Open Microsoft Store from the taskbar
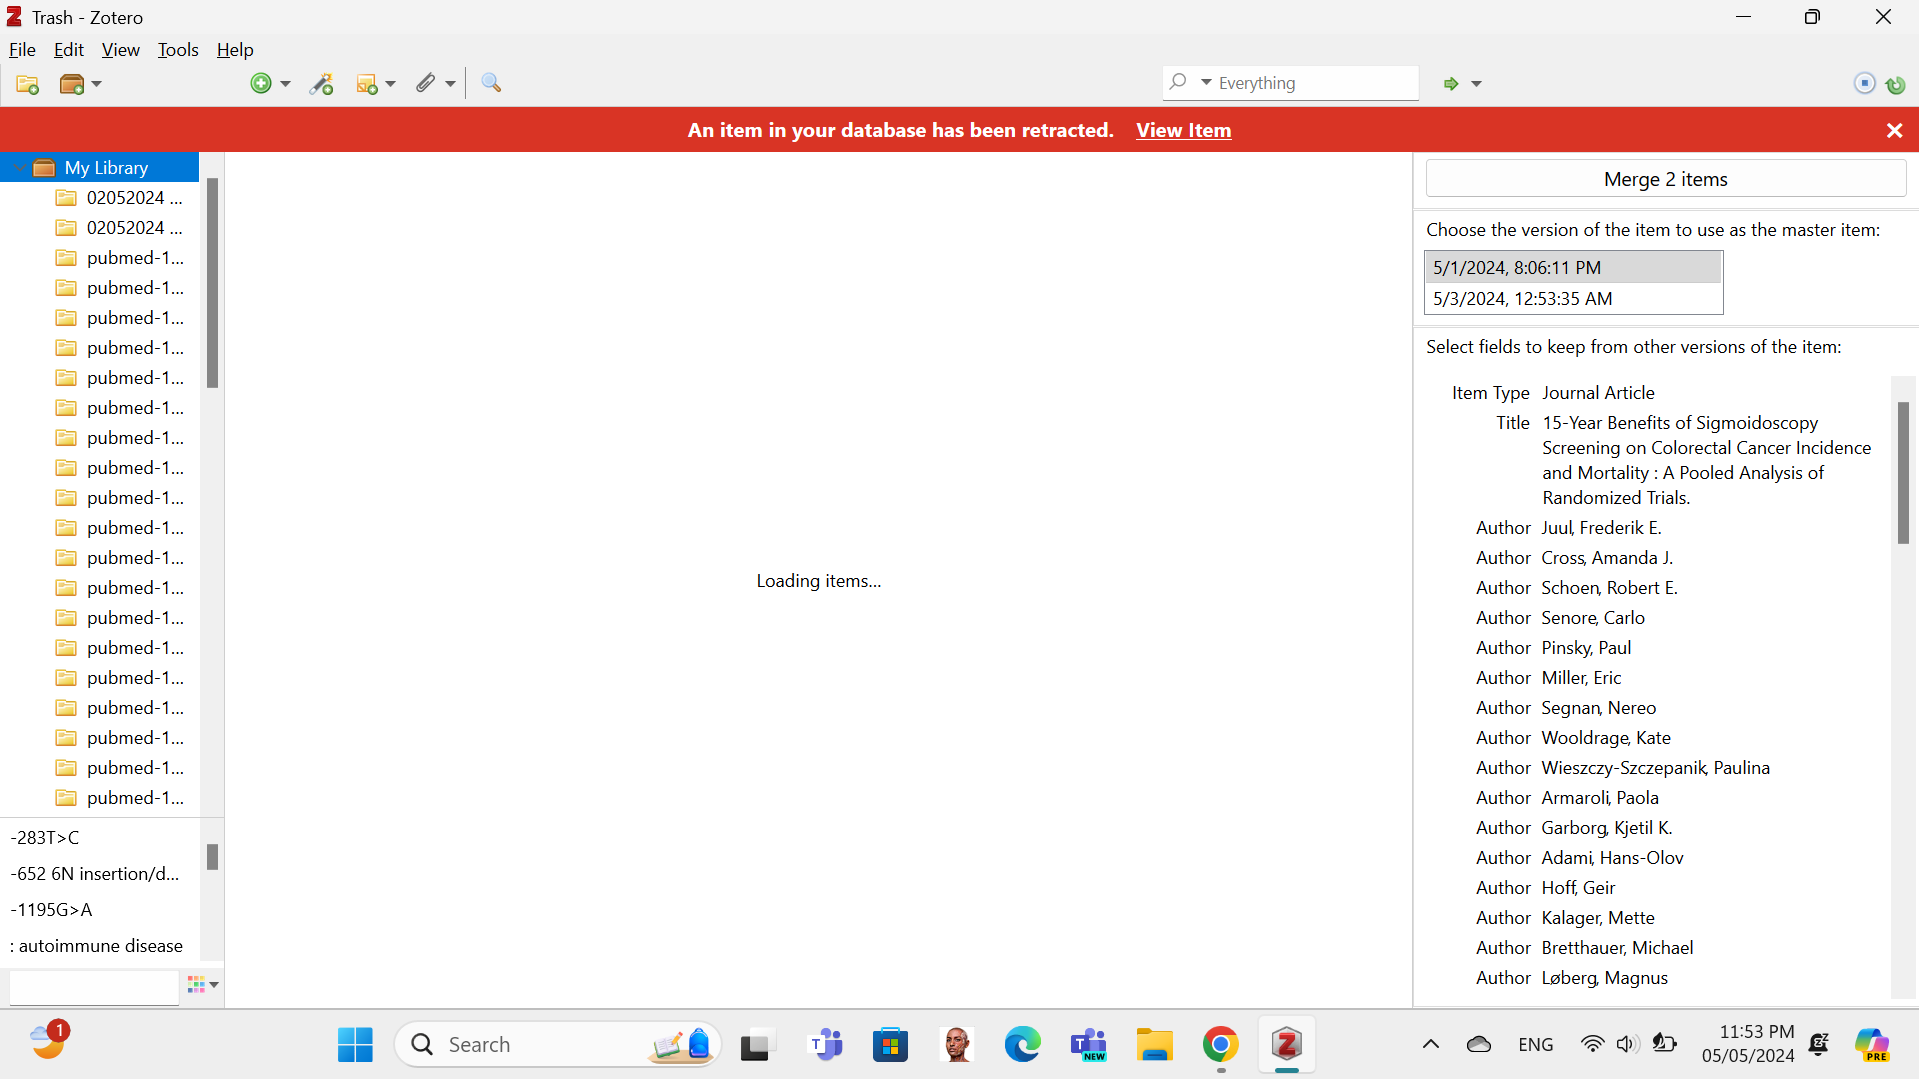This screenshot has height=1079, width=1919. (x=890, y=1045)
